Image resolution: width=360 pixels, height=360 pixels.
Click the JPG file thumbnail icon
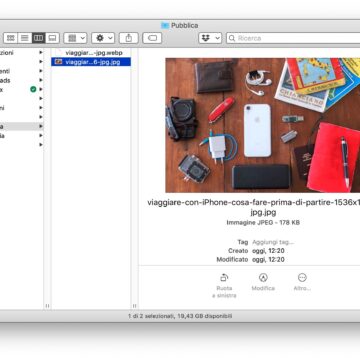[58, 62]
